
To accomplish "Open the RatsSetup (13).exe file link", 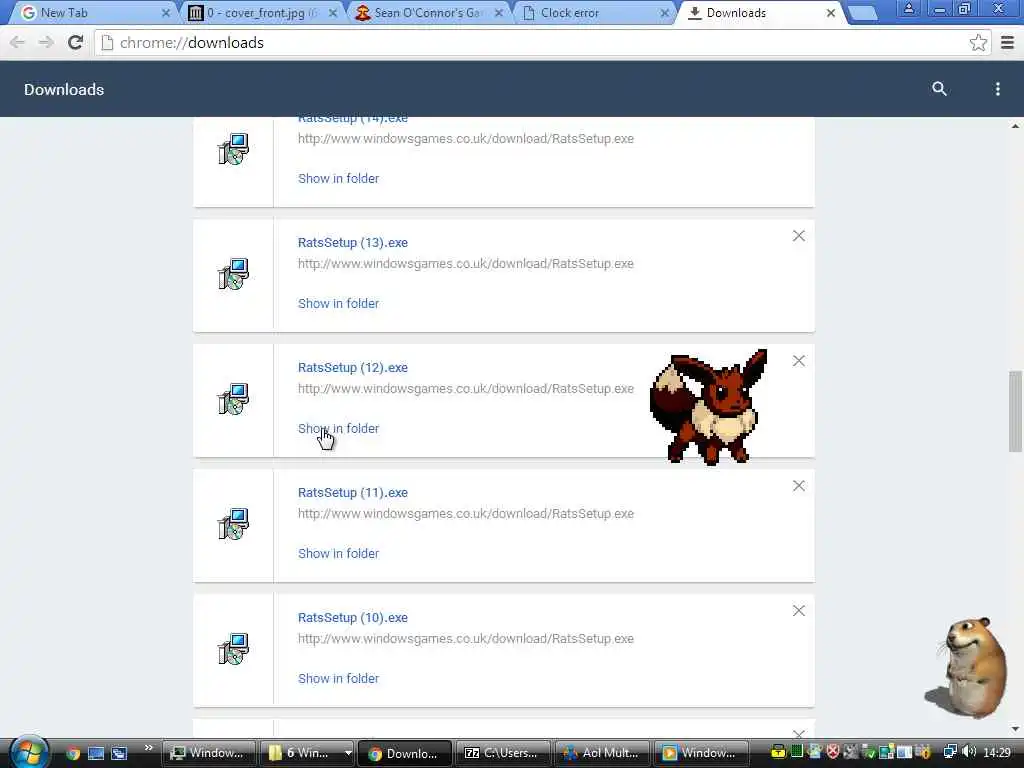I will [353, 242].
